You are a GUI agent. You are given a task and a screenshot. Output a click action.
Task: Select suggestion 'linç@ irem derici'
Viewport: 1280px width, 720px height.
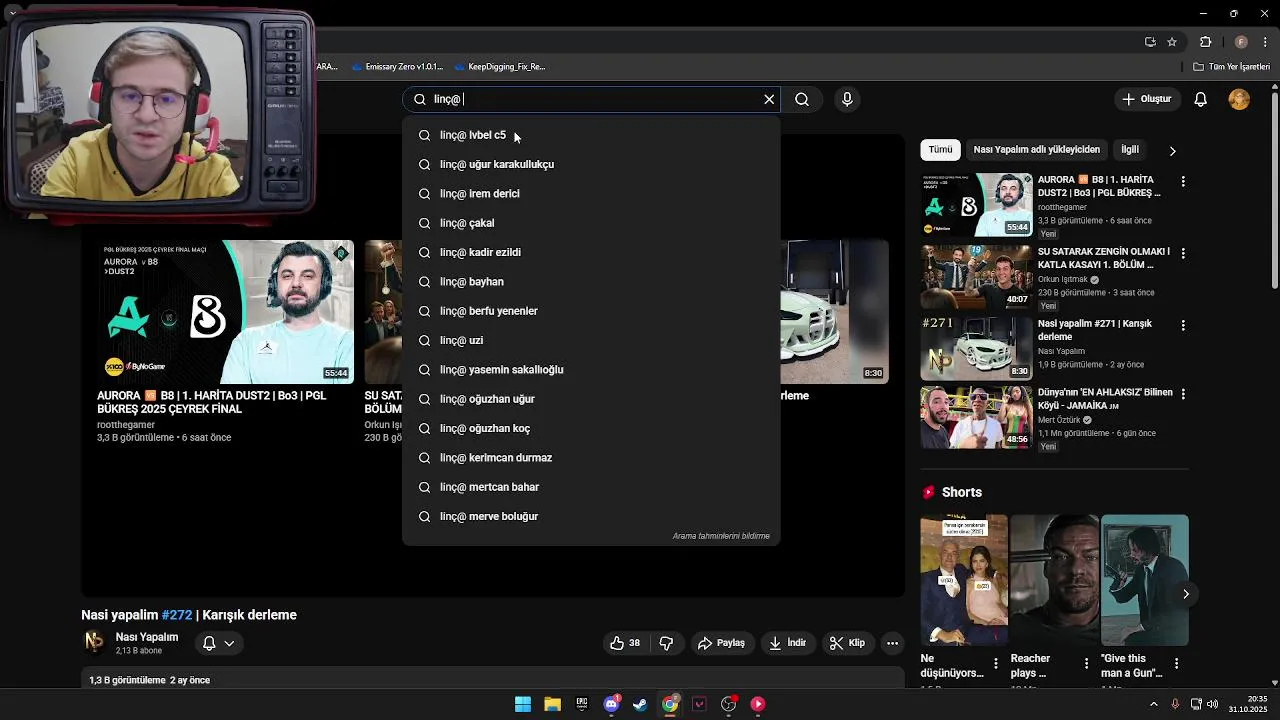click(x=591, y=193)
